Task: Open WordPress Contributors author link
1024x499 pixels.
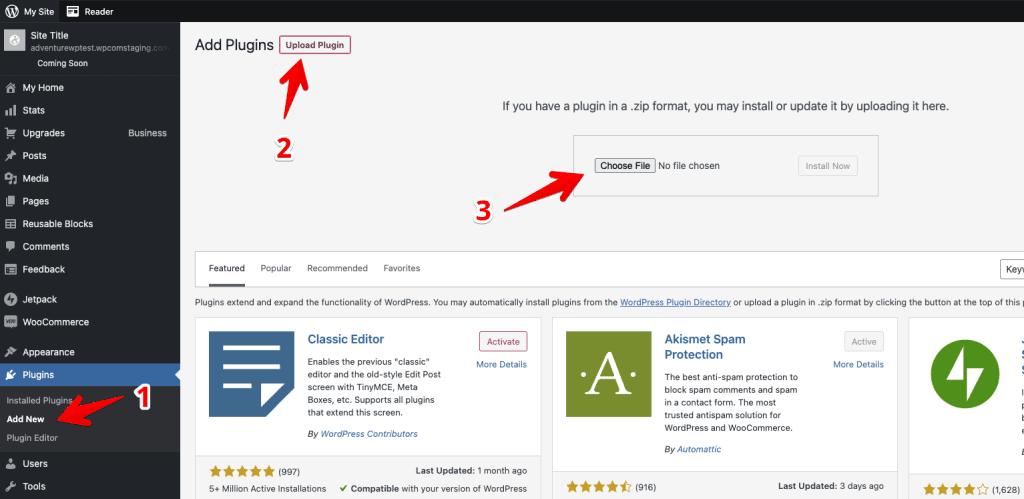Action: point(369,434)
